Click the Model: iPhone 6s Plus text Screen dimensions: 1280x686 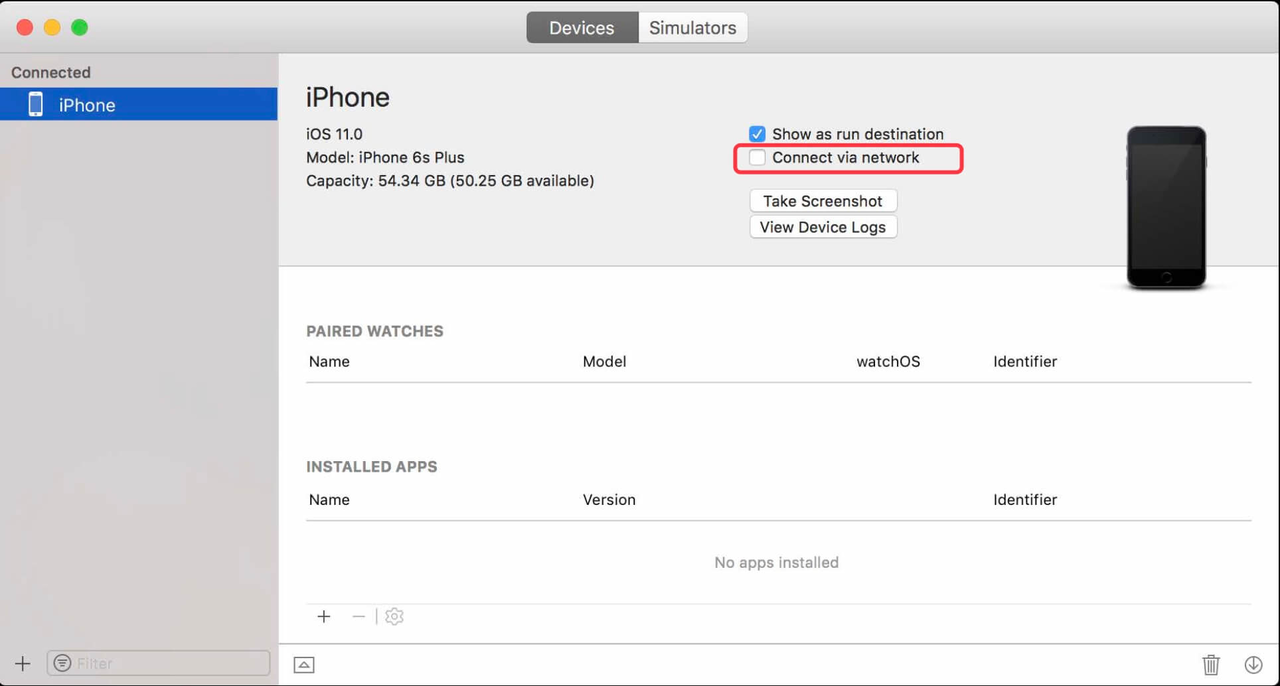(x=385, y=157)
